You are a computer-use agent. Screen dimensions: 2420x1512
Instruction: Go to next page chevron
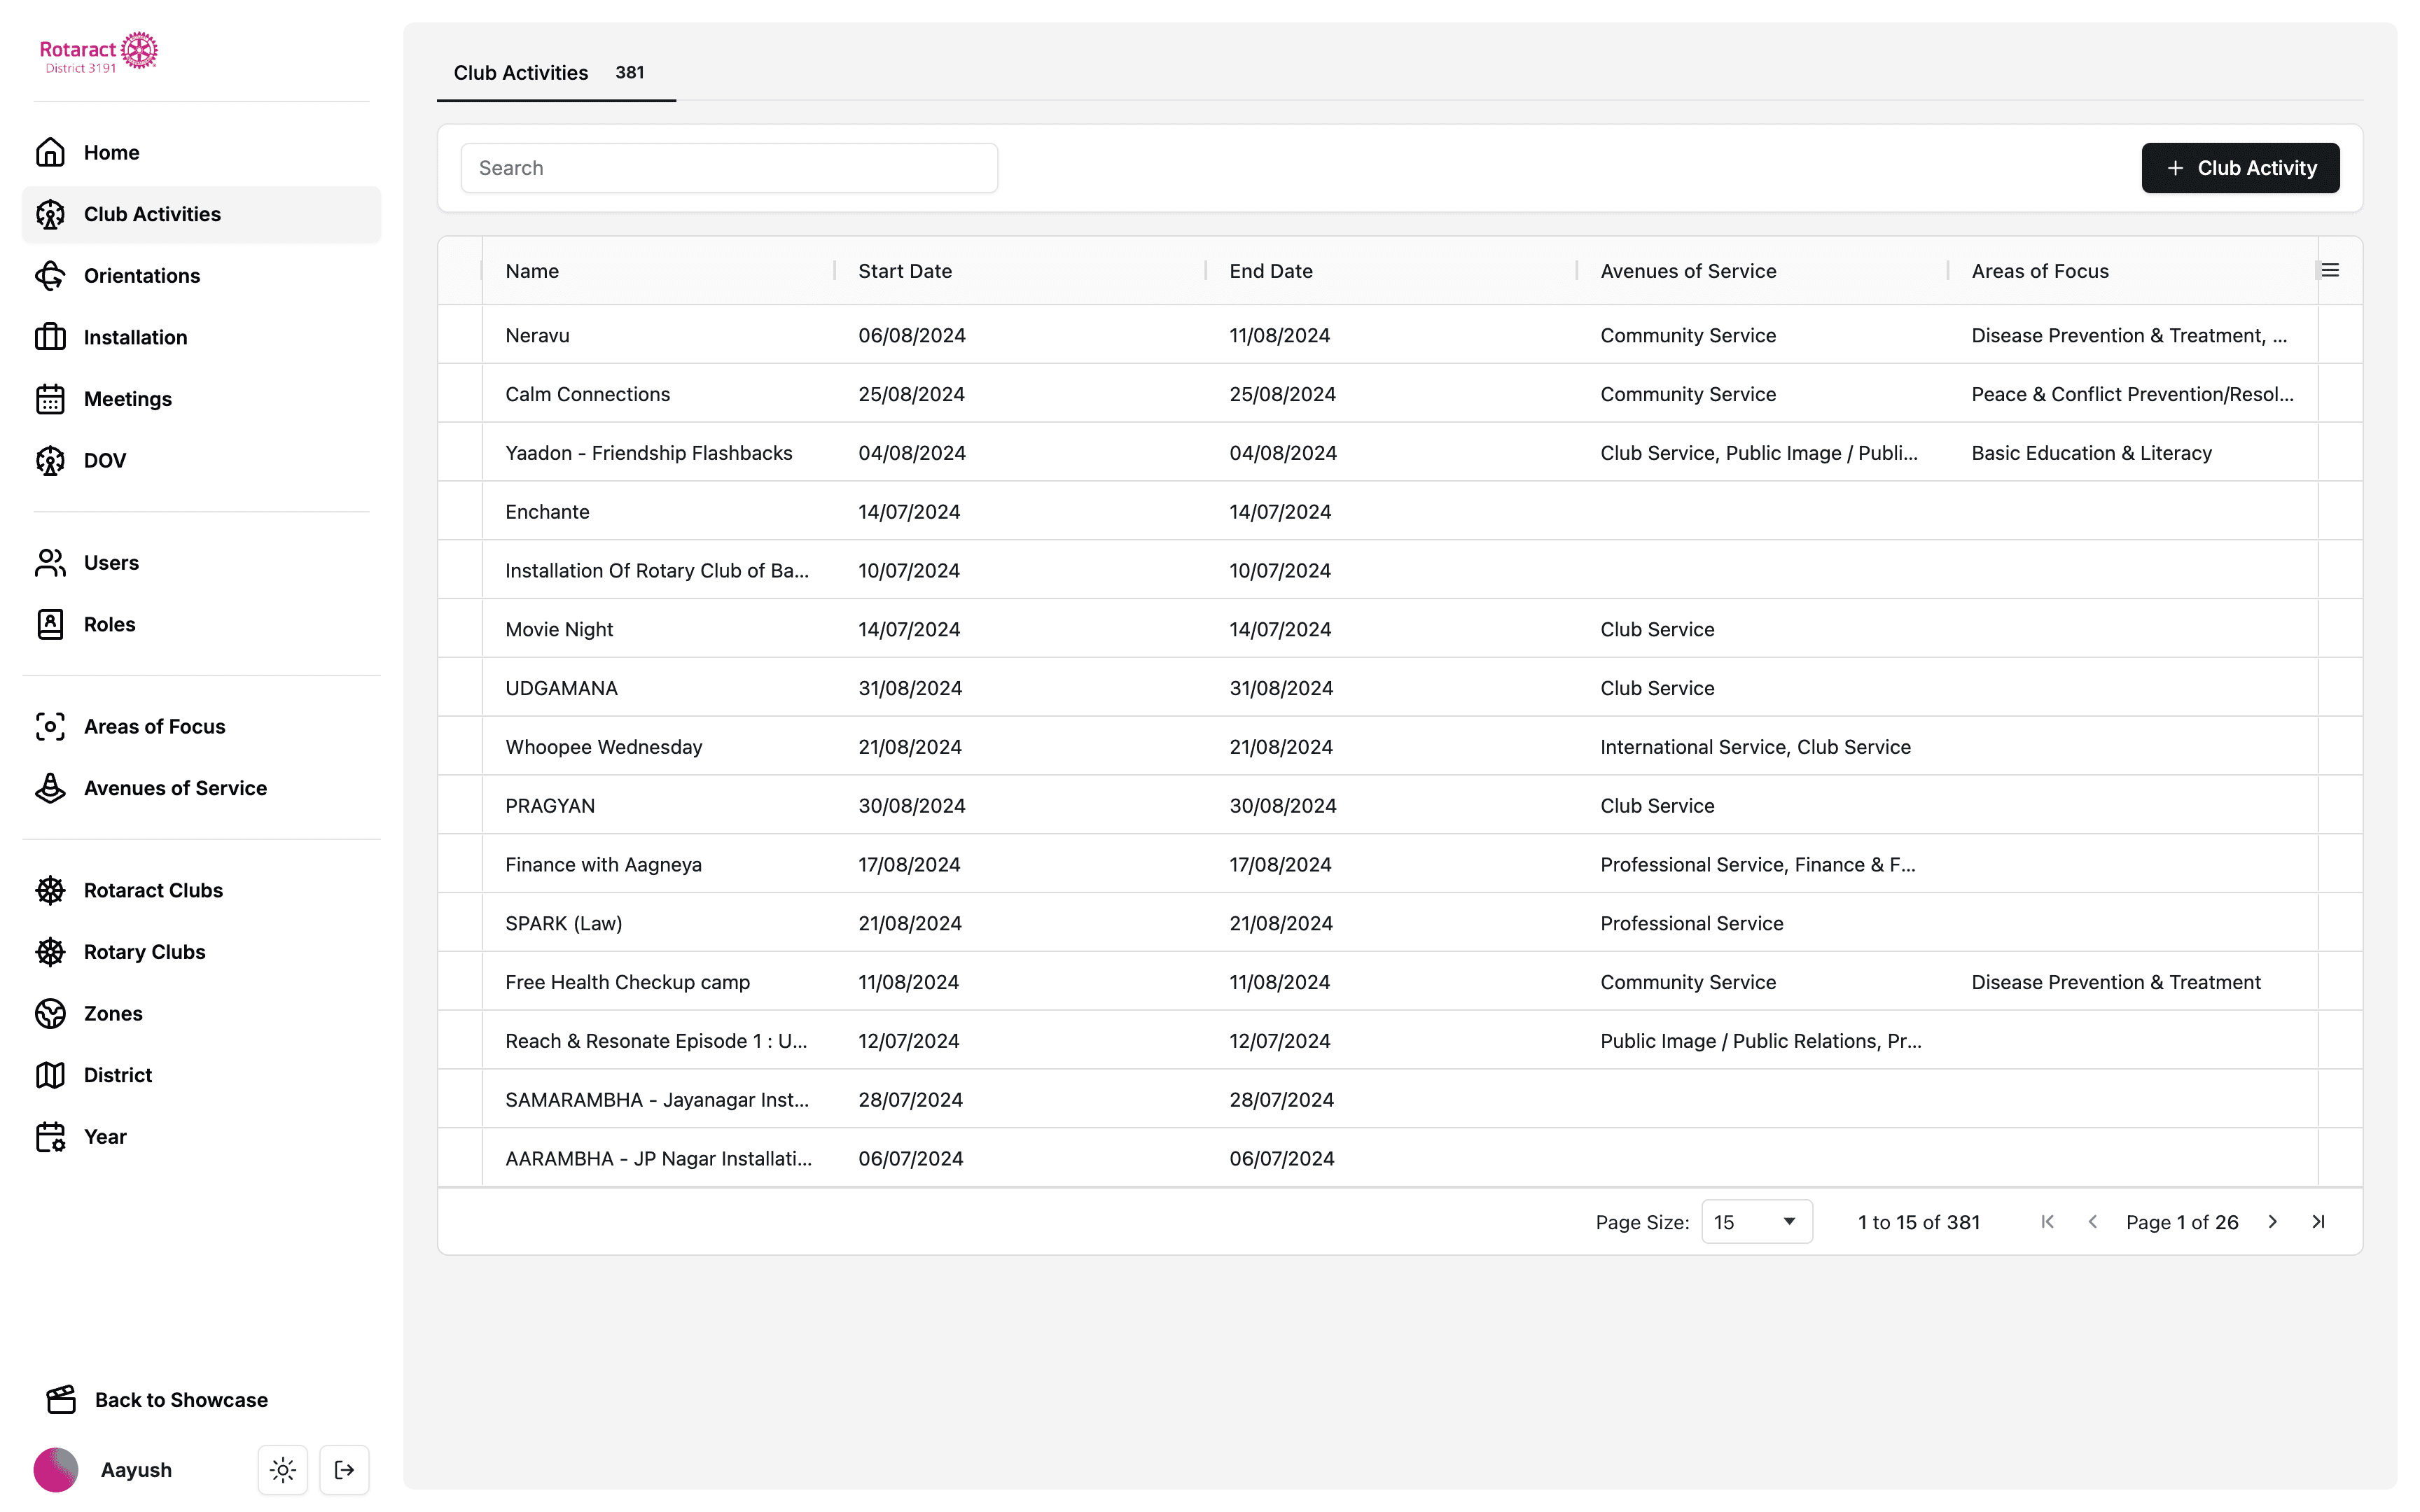[2272, 1221]
